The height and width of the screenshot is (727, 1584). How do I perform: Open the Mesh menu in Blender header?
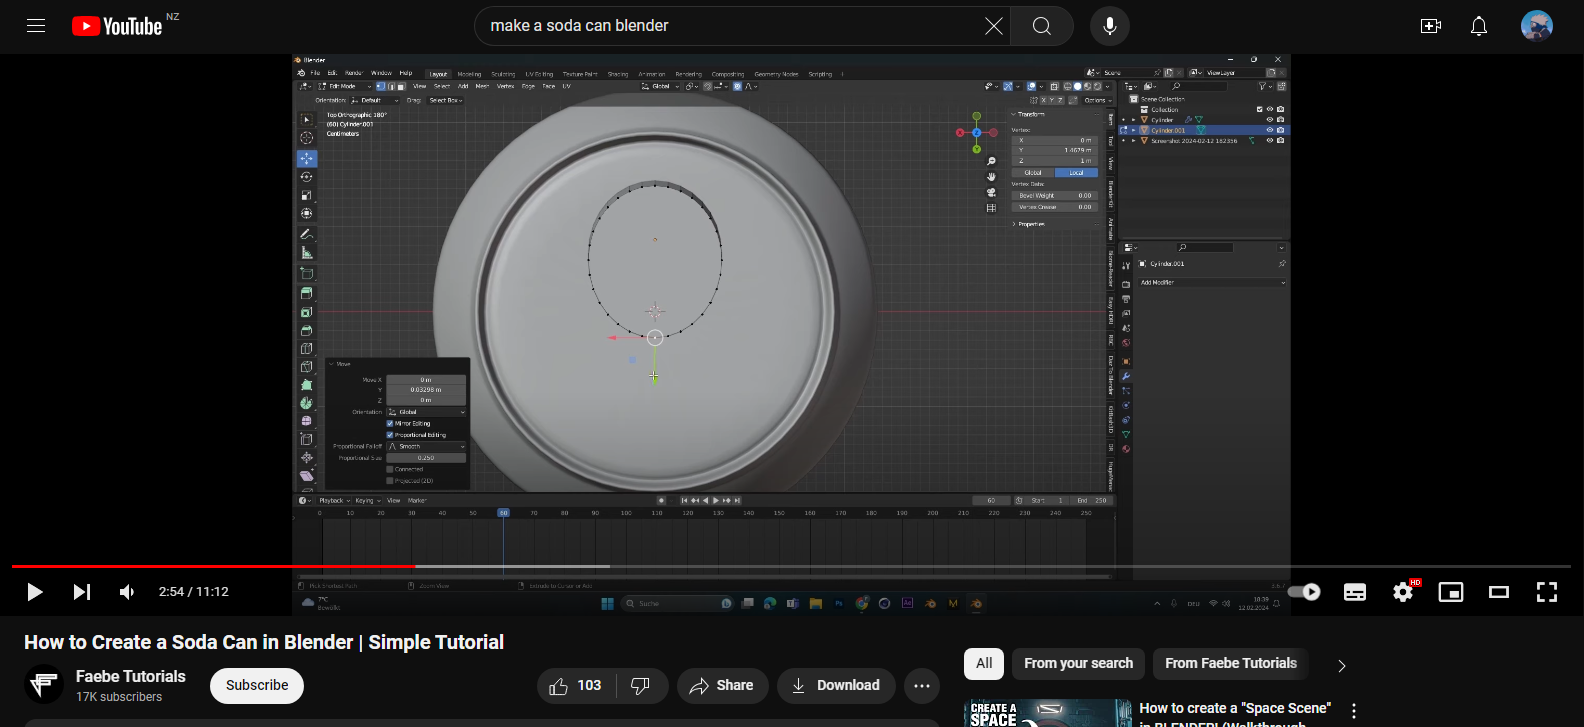pyautogui.click(x=483, y=86)
